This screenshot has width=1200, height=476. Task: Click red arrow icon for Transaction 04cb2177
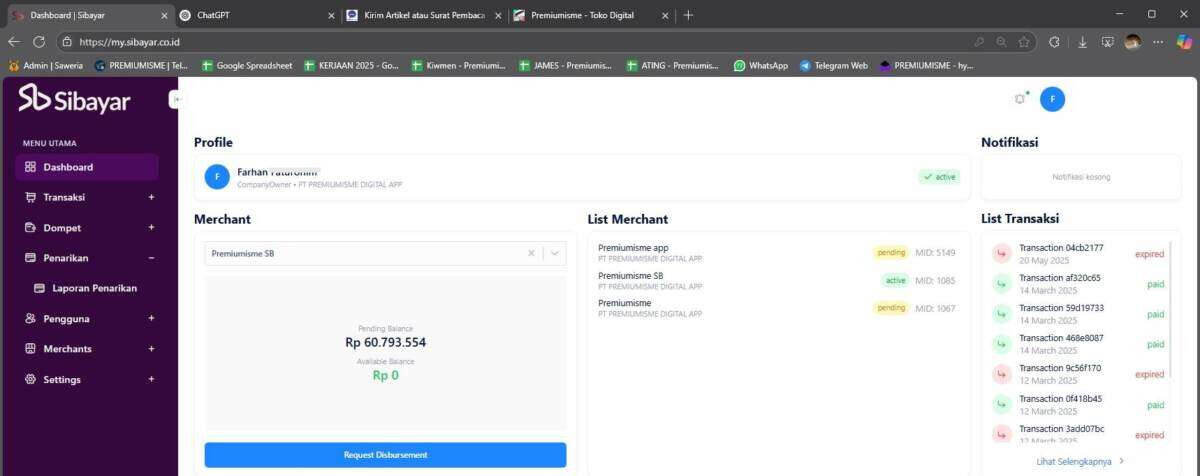pos(1002,254)
